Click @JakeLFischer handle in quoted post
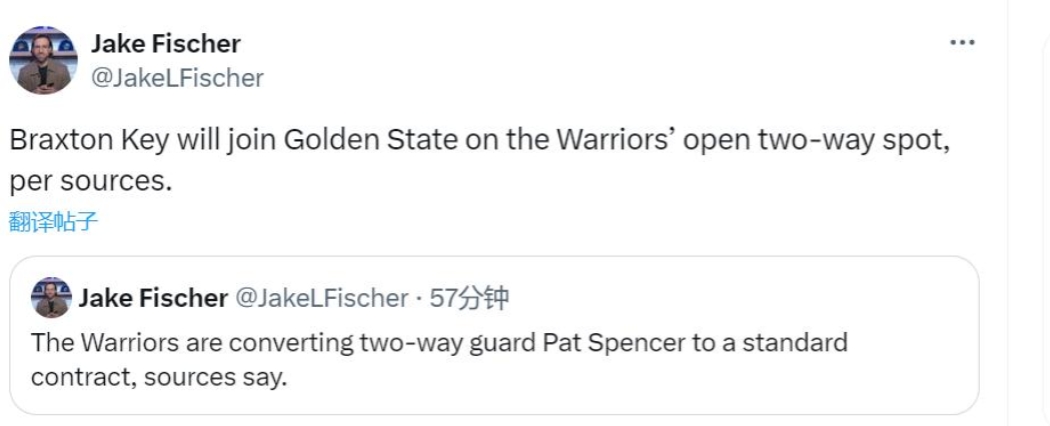Screen dimensions: 1050x426 pyautogui.click(x=321, y=298)
